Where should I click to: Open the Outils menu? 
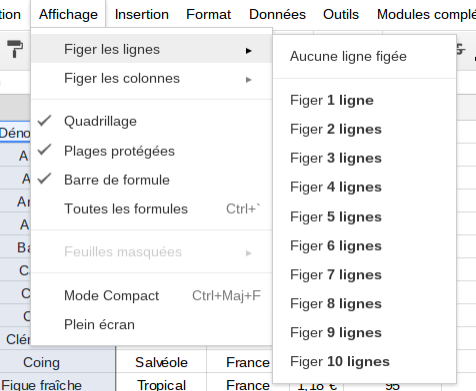[341, 14]
